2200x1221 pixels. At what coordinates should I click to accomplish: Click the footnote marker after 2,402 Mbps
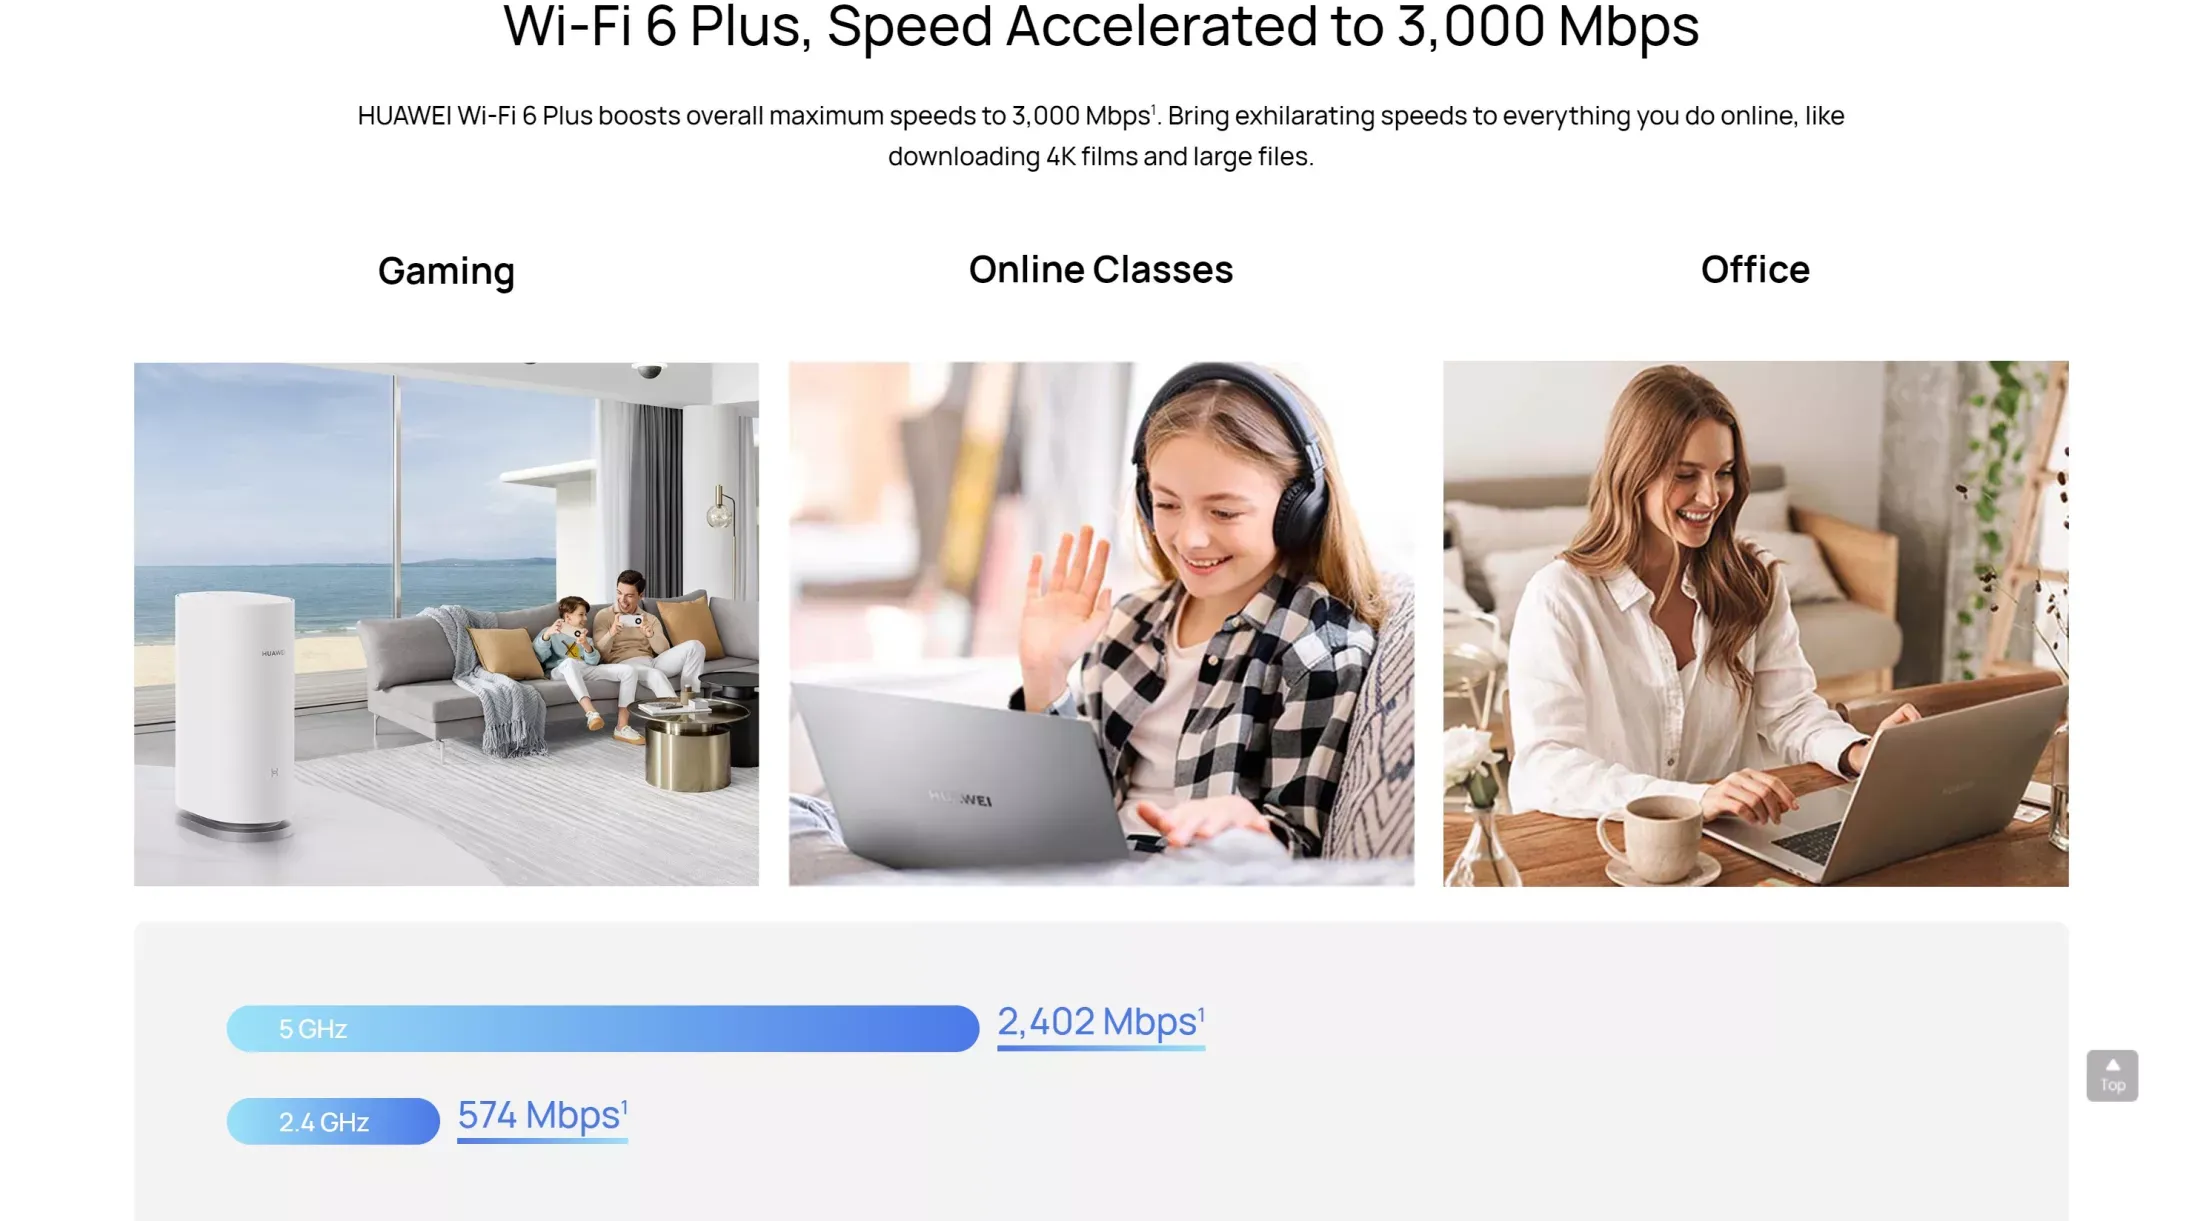coord(1201,1013)
